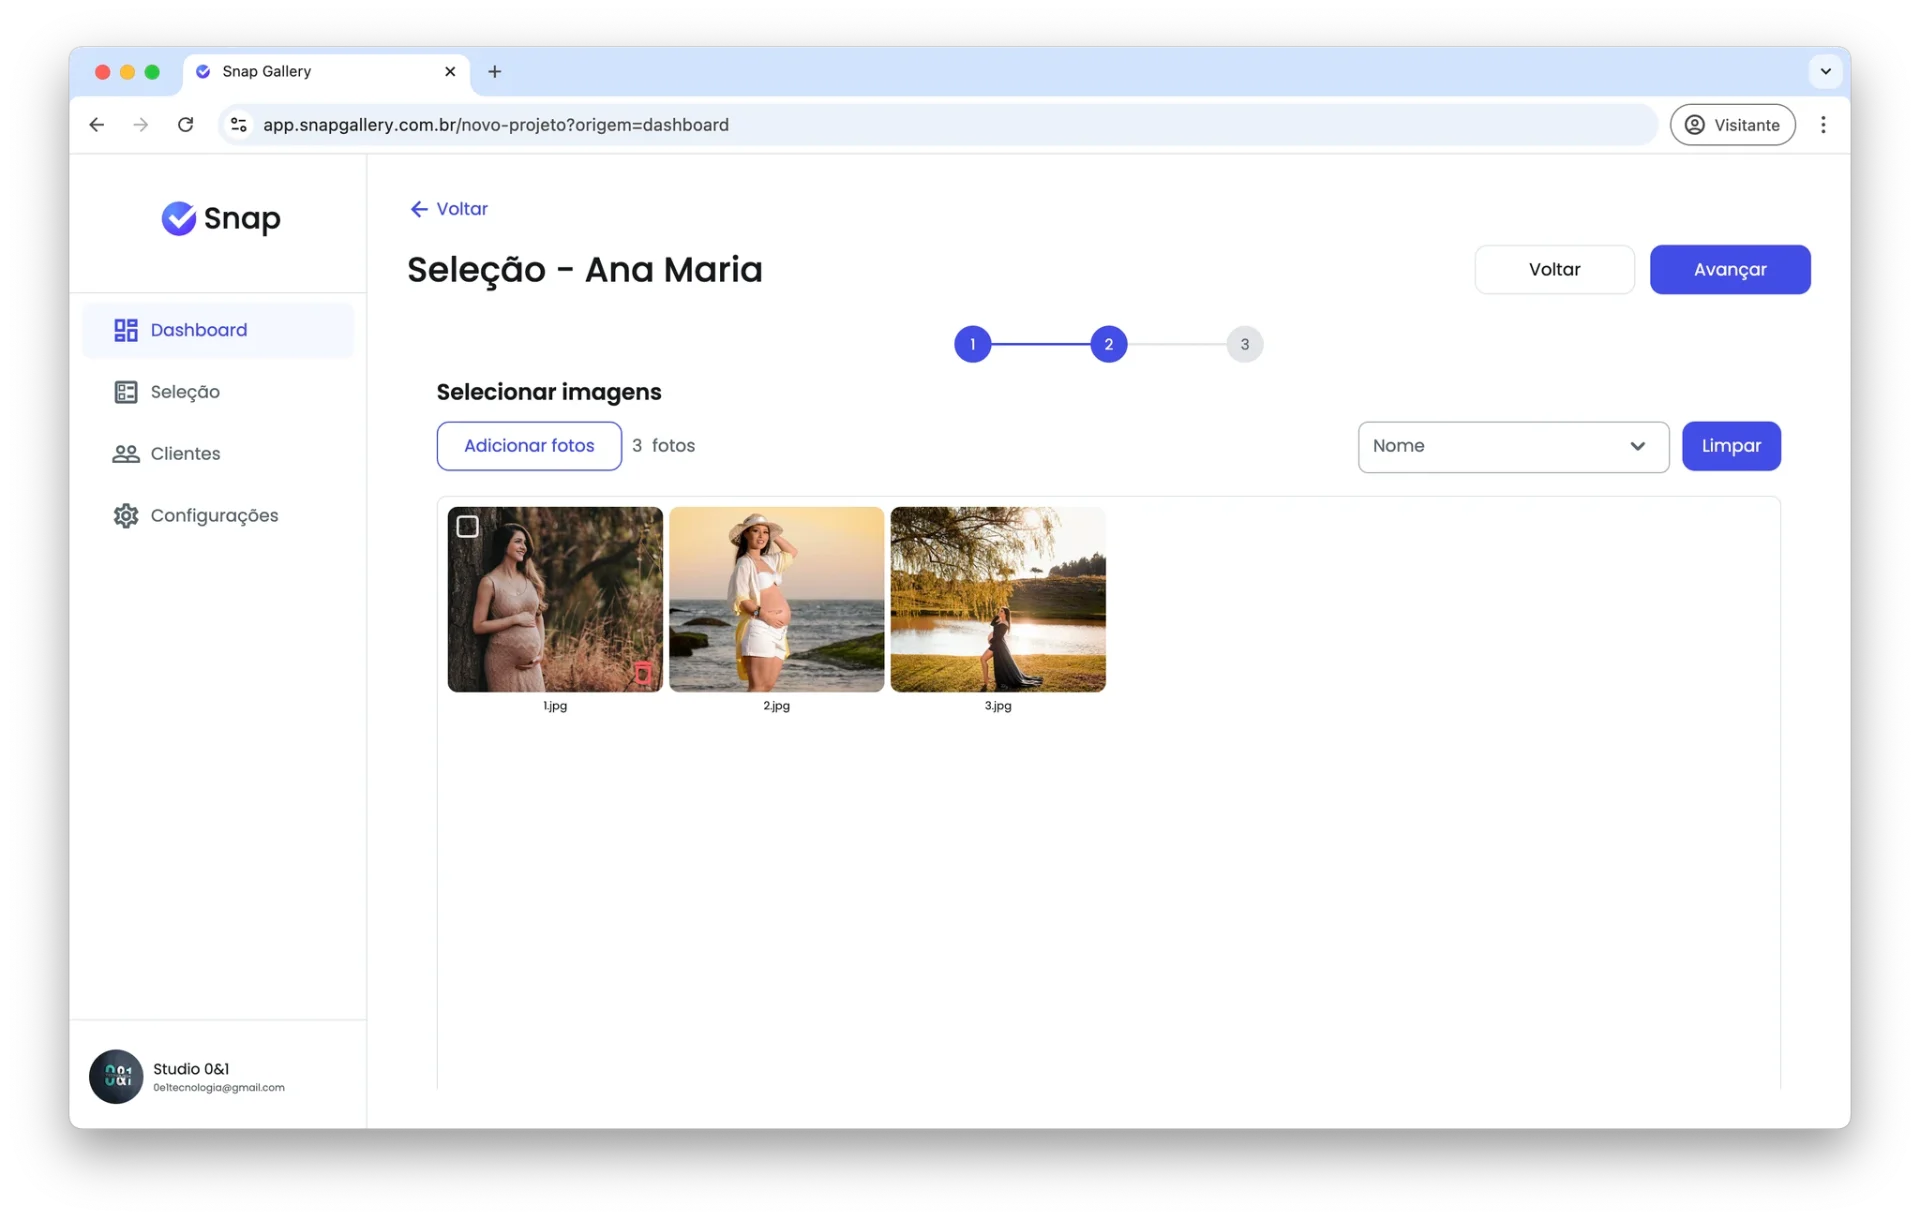The width and height of the screenshot is (1920, 1220).
Task: Click the studio email address text
Action: 219,1088
